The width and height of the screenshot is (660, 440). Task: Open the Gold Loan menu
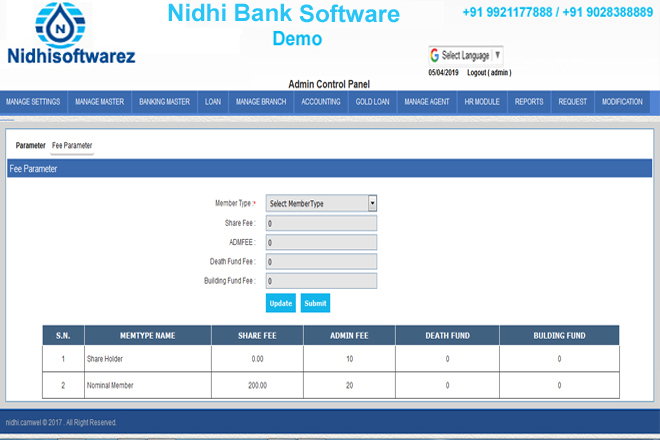(373, 102)
